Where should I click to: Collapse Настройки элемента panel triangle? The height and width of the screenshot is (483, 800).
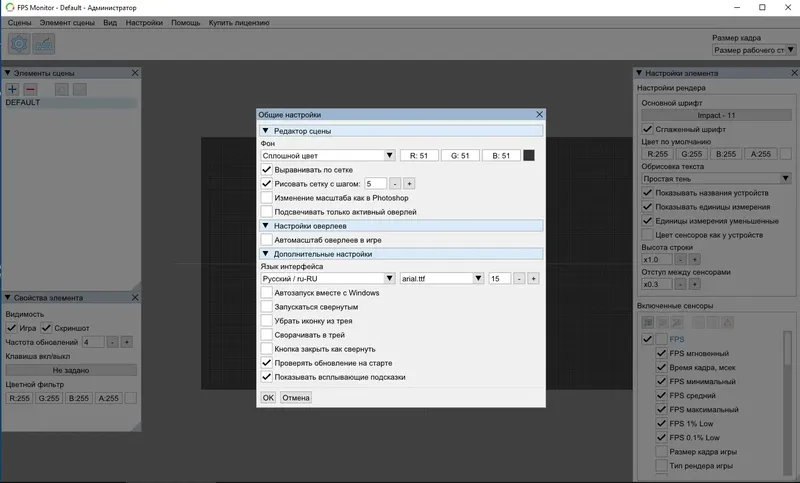point(639,73)
